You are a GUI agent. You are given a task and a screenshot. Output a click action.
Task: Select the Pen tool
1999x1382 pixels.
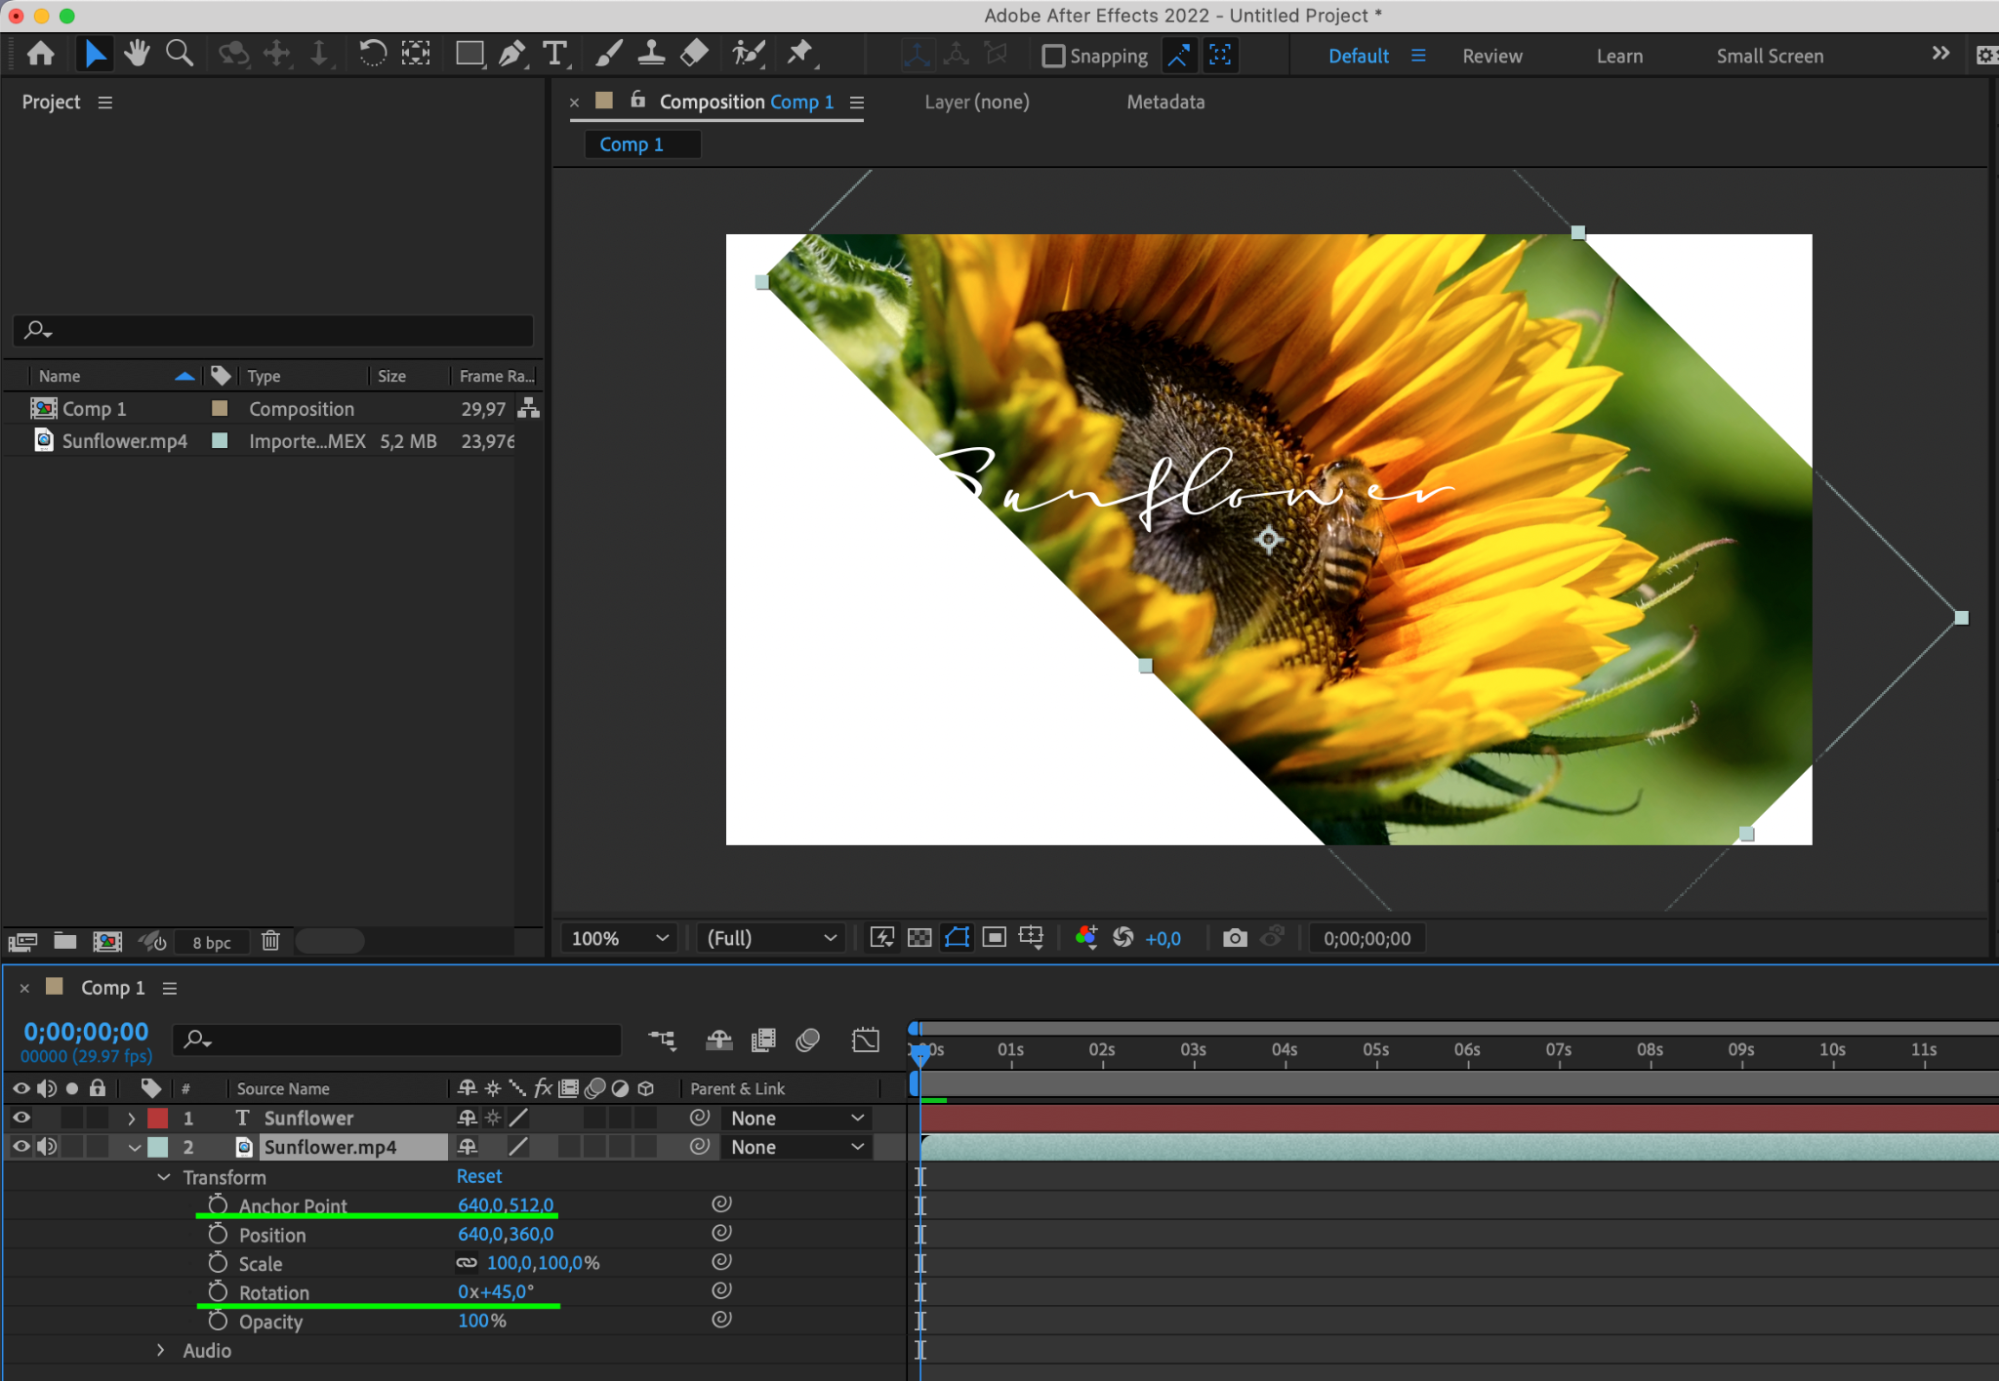(x=511, y=54)
